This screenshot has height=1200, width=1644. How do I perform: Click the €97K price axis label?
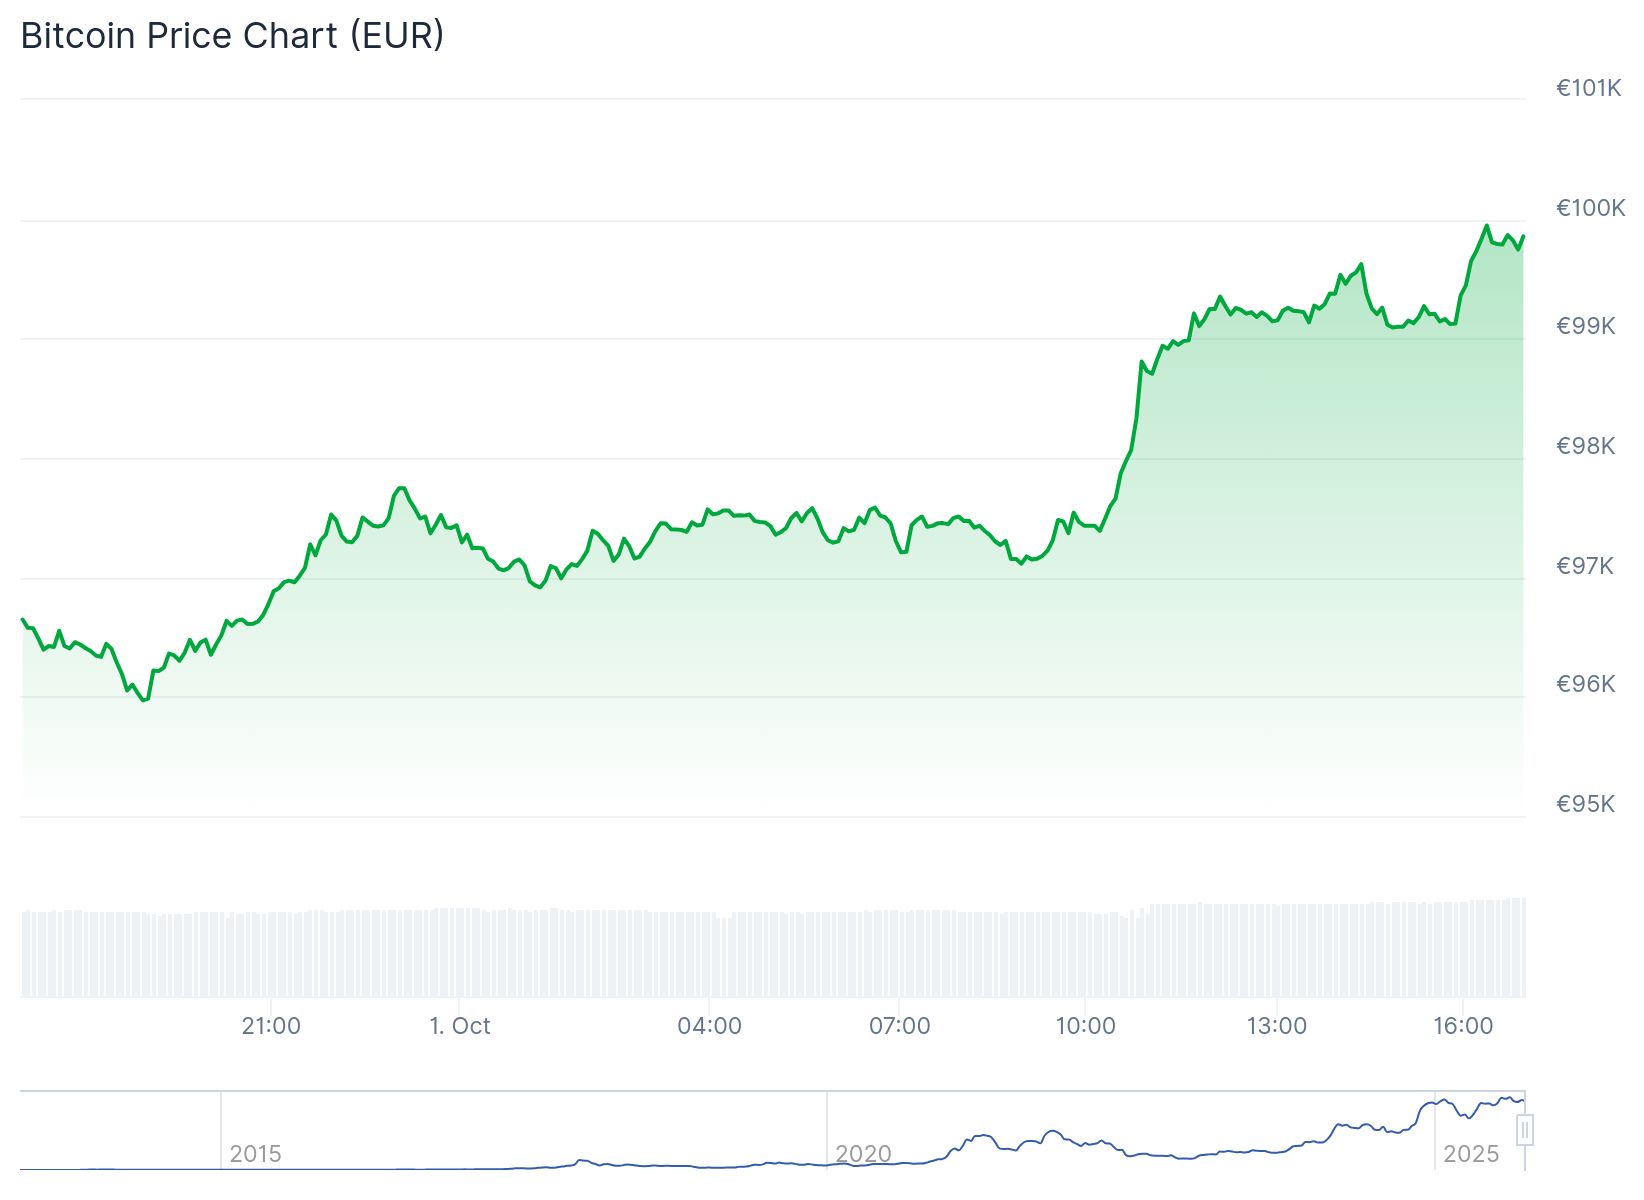[1585, 566]
